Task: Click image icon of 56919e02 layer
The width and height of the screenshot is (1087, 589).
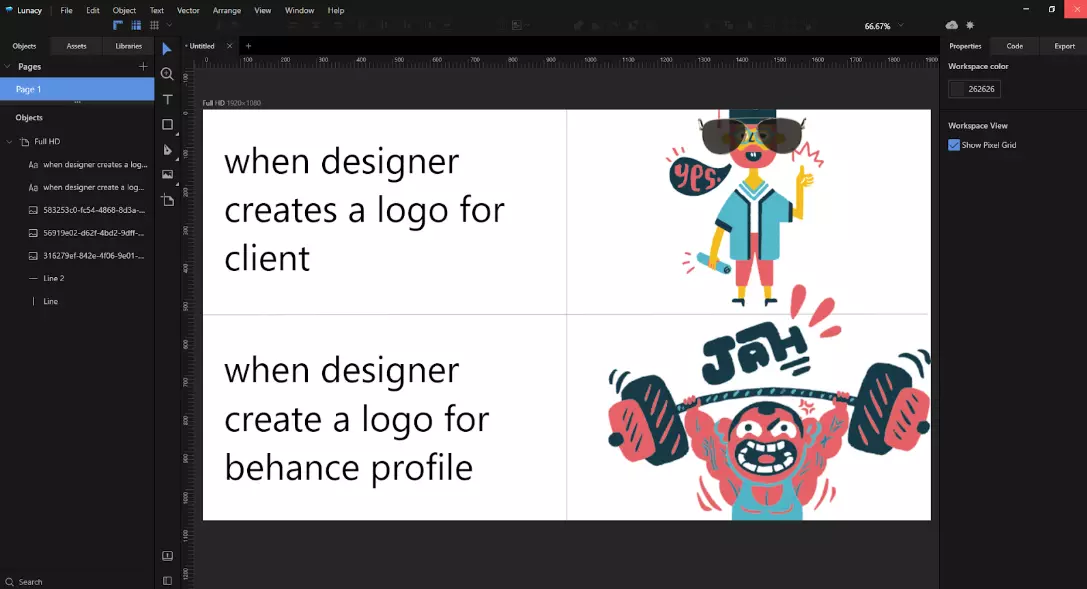Action: click(33, 233)
